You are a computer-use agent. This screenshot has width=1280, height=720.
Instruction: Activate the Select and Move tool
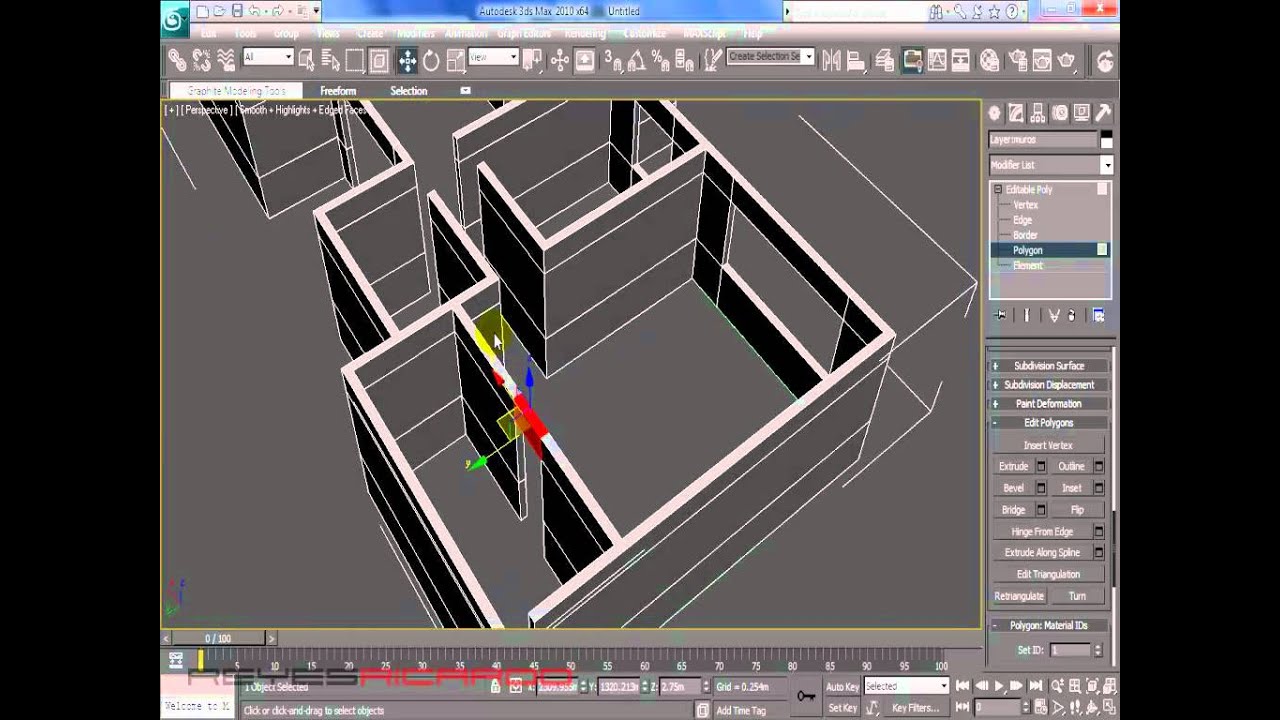(407, 61)
